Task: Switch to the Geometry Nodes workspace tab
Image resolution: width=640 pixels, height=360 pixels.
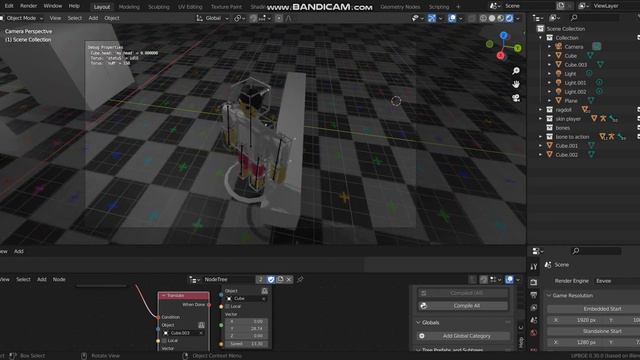Action: coord(400,7)
